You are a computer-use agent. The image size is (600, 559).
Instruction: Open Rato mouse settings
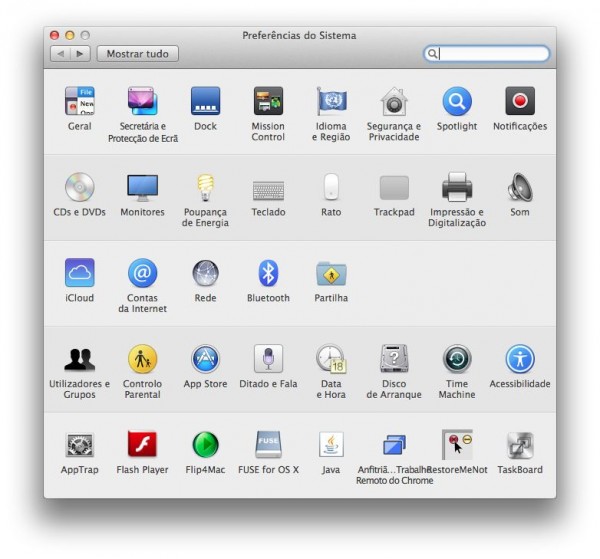(x=331, y=187)
